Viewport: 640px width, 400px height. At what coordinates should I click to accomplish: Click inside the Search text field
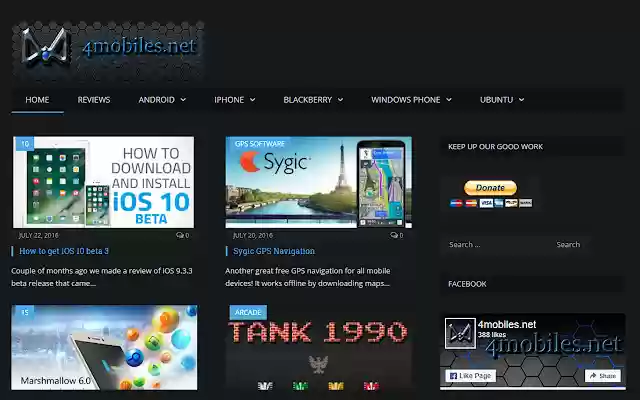tap(495, 244)
